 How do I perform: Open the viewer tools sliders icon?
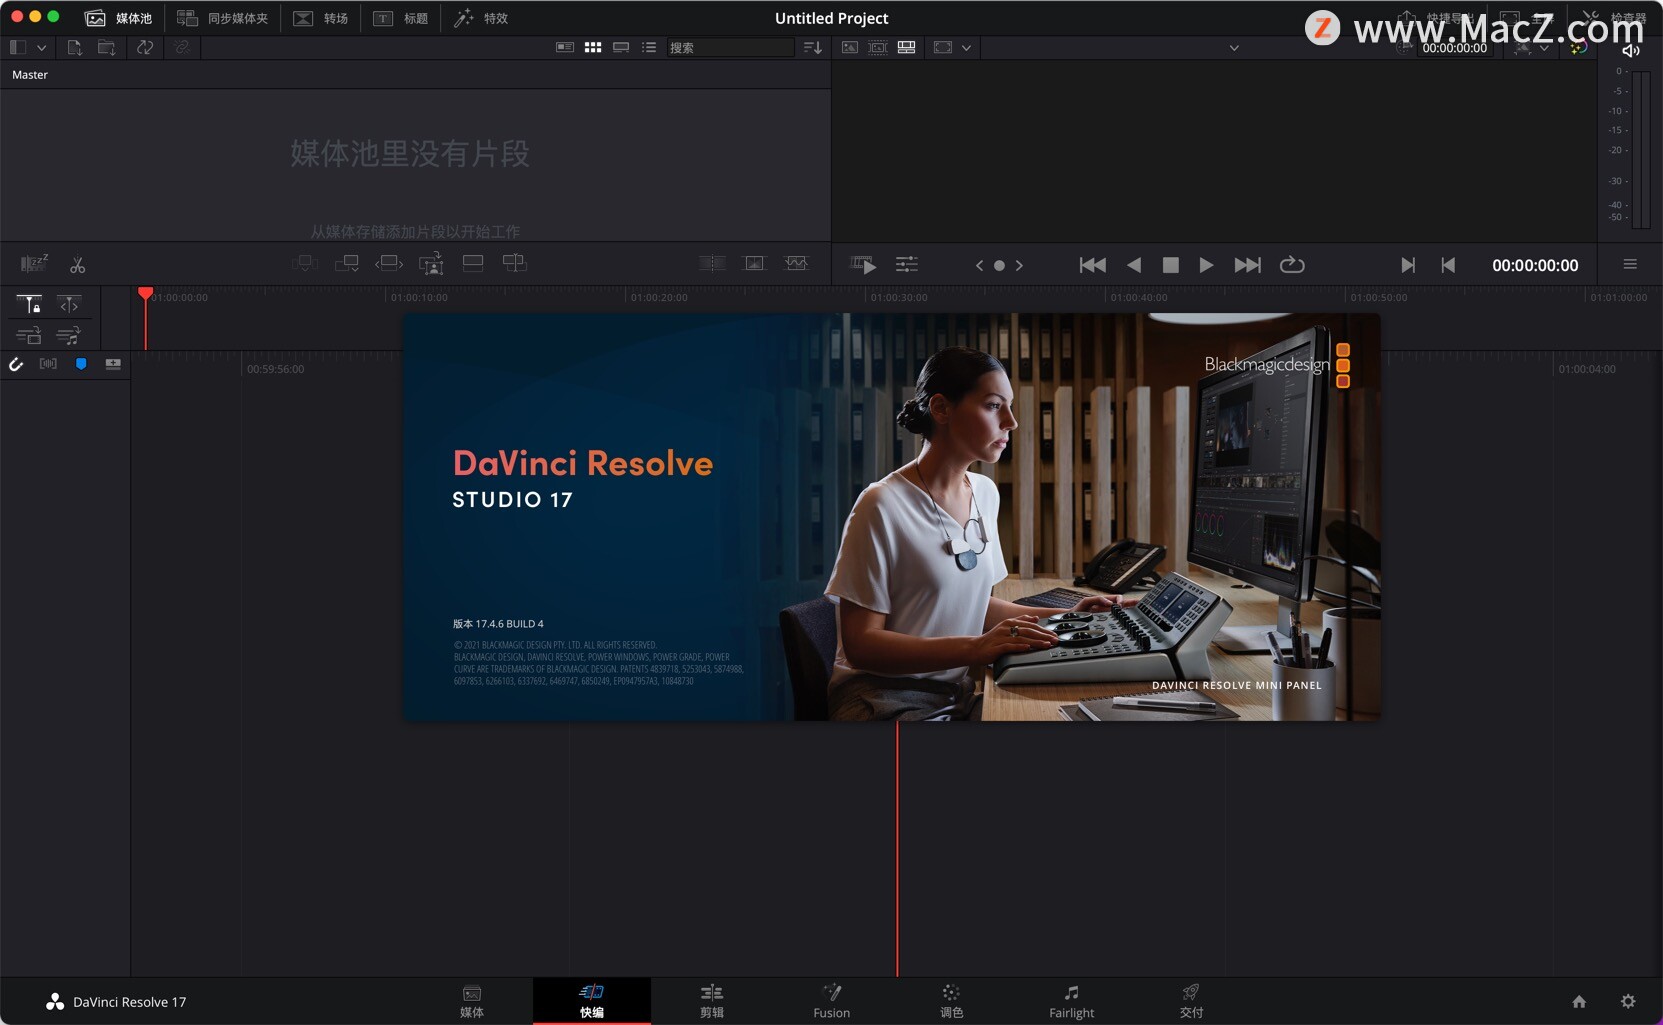click(x=907, y=265)
